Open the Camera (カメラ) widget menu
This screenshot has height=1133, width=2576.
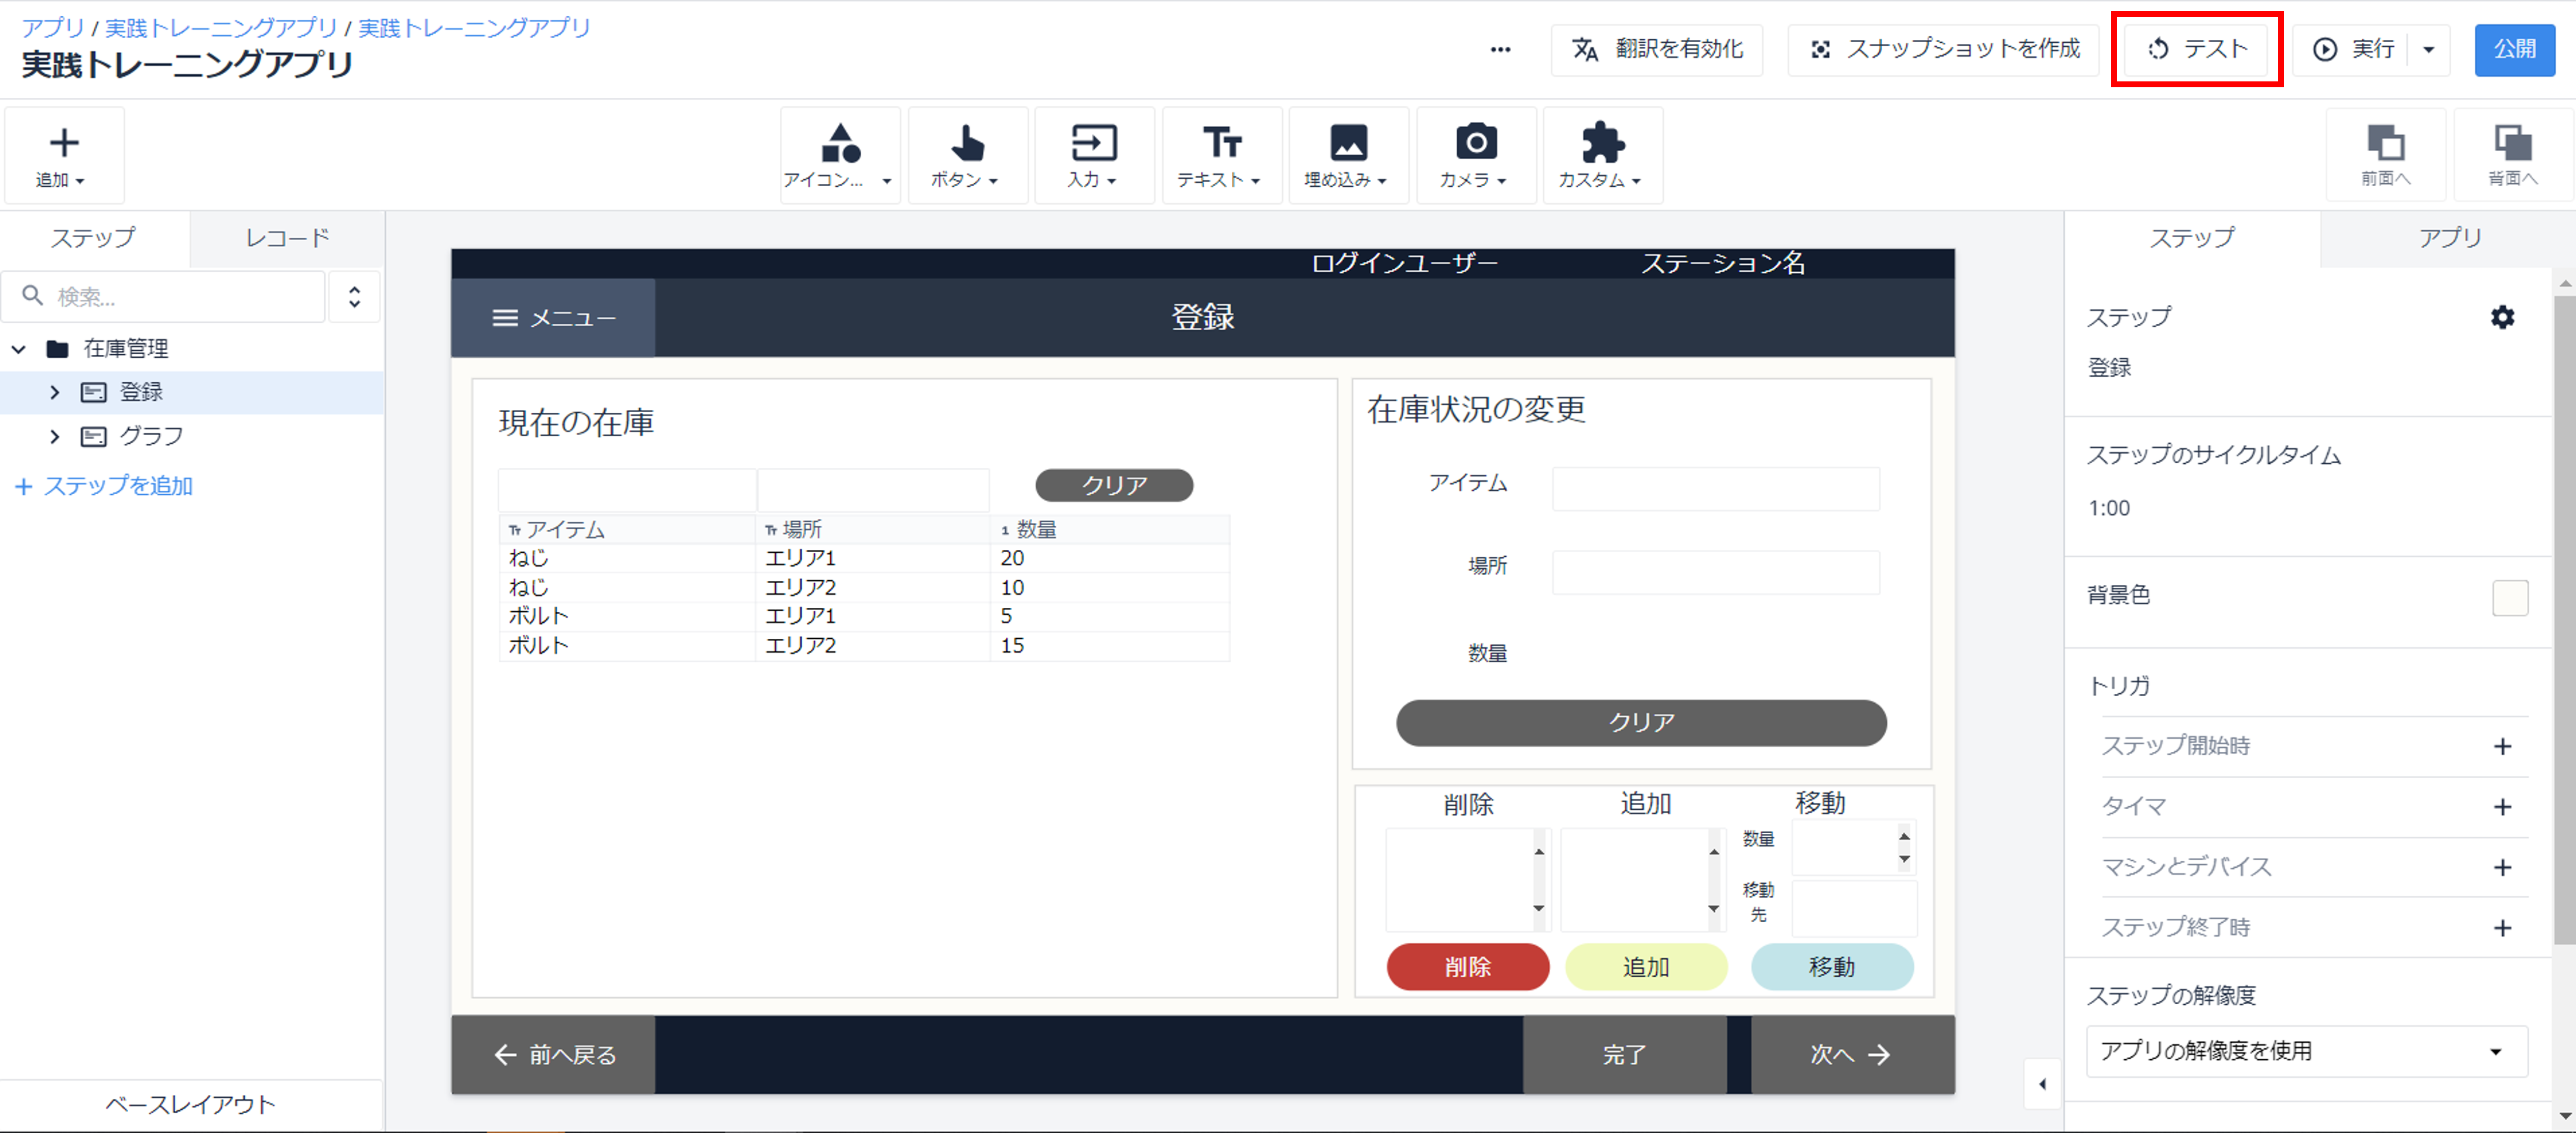[x=1476, y=155]
